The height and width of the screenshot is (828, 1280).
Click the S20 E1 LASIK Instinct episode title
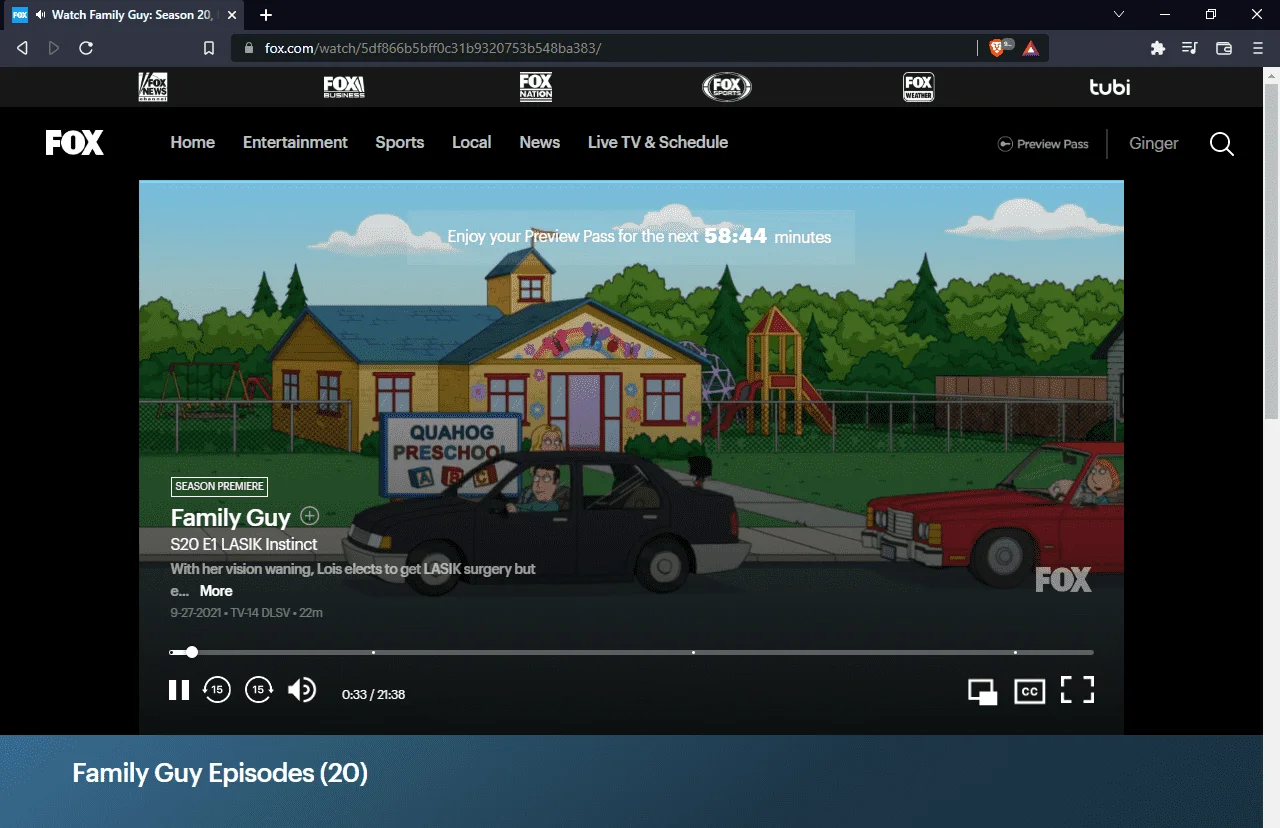click(x=244, y=544)
